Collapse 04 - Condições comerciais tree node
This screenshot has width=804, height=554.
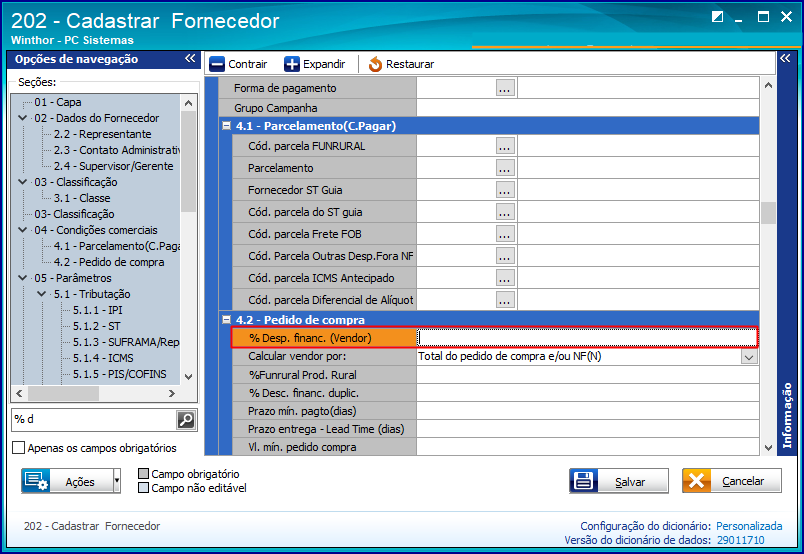(x=23, y=230)
